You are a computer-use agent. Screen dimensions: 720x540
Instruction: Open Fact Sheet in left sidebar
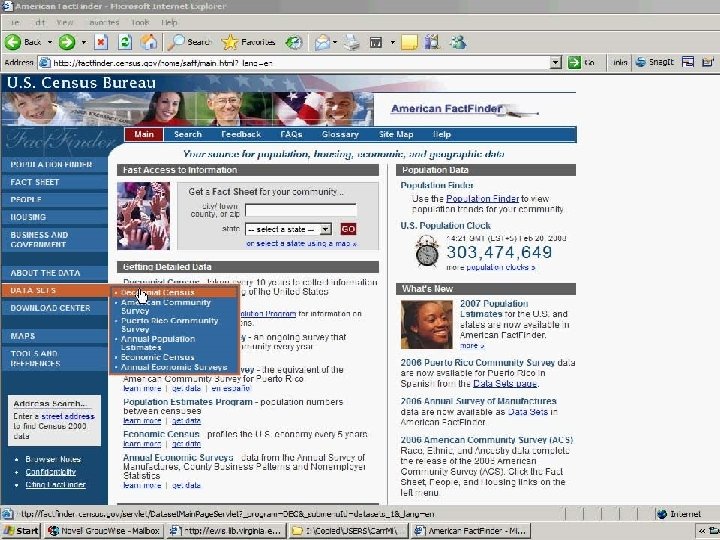point(54,182)
